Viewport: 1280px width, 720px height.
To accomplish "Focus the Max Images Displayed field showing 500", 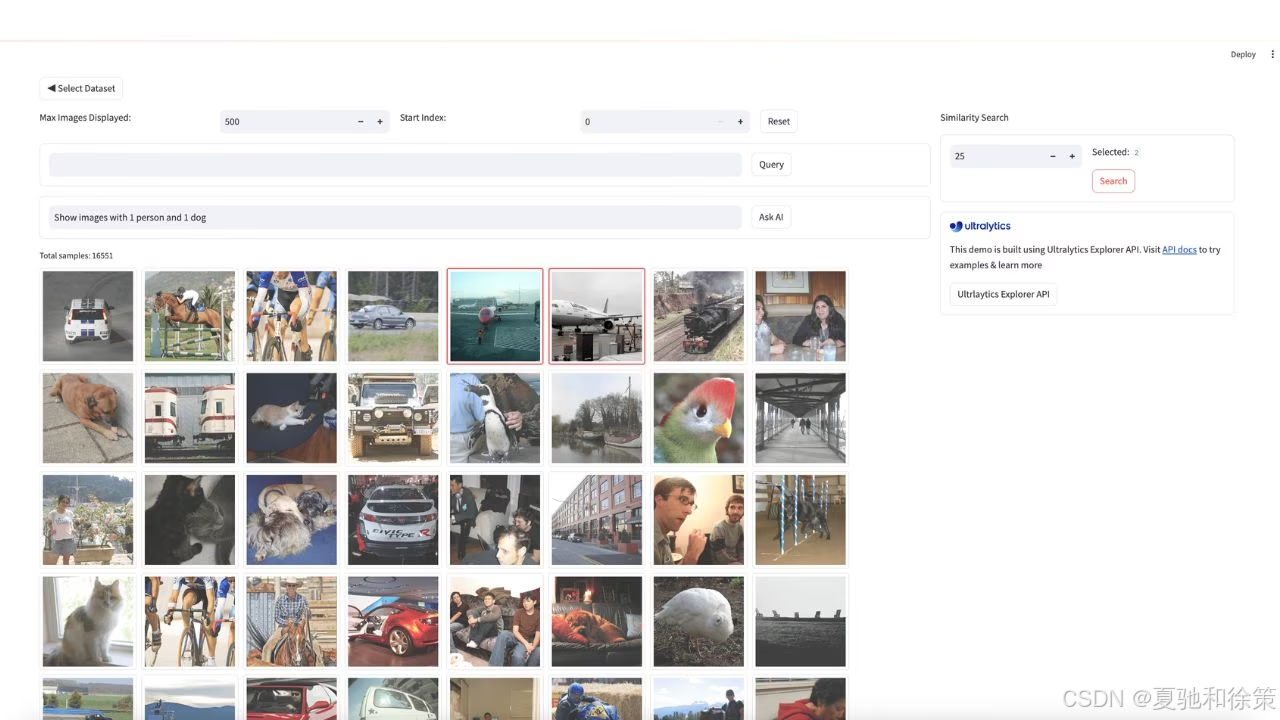I will click(286, 121).
